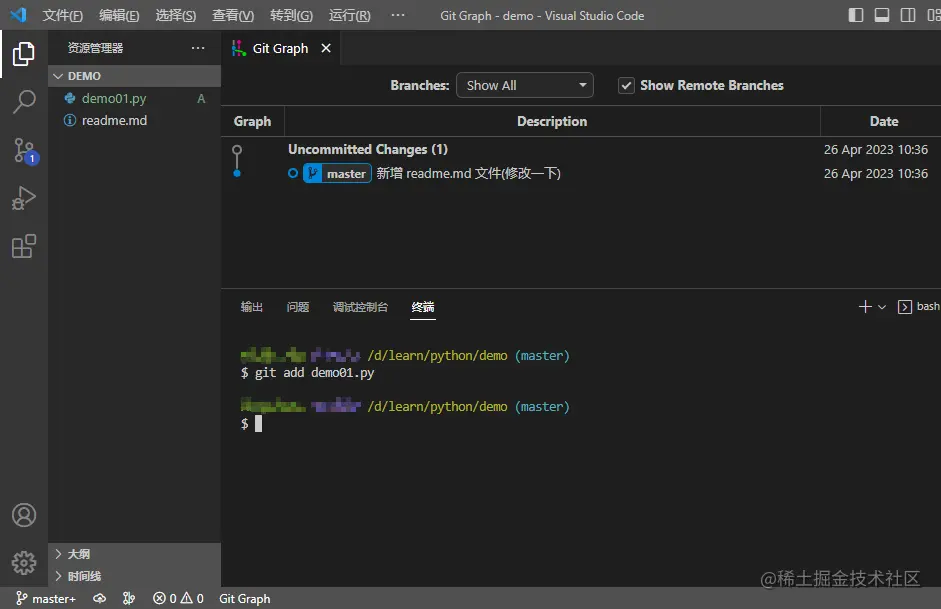The image size is (941, 609).
Task: Open the Explorer view in the activity bar
Action: click(24, 54)
